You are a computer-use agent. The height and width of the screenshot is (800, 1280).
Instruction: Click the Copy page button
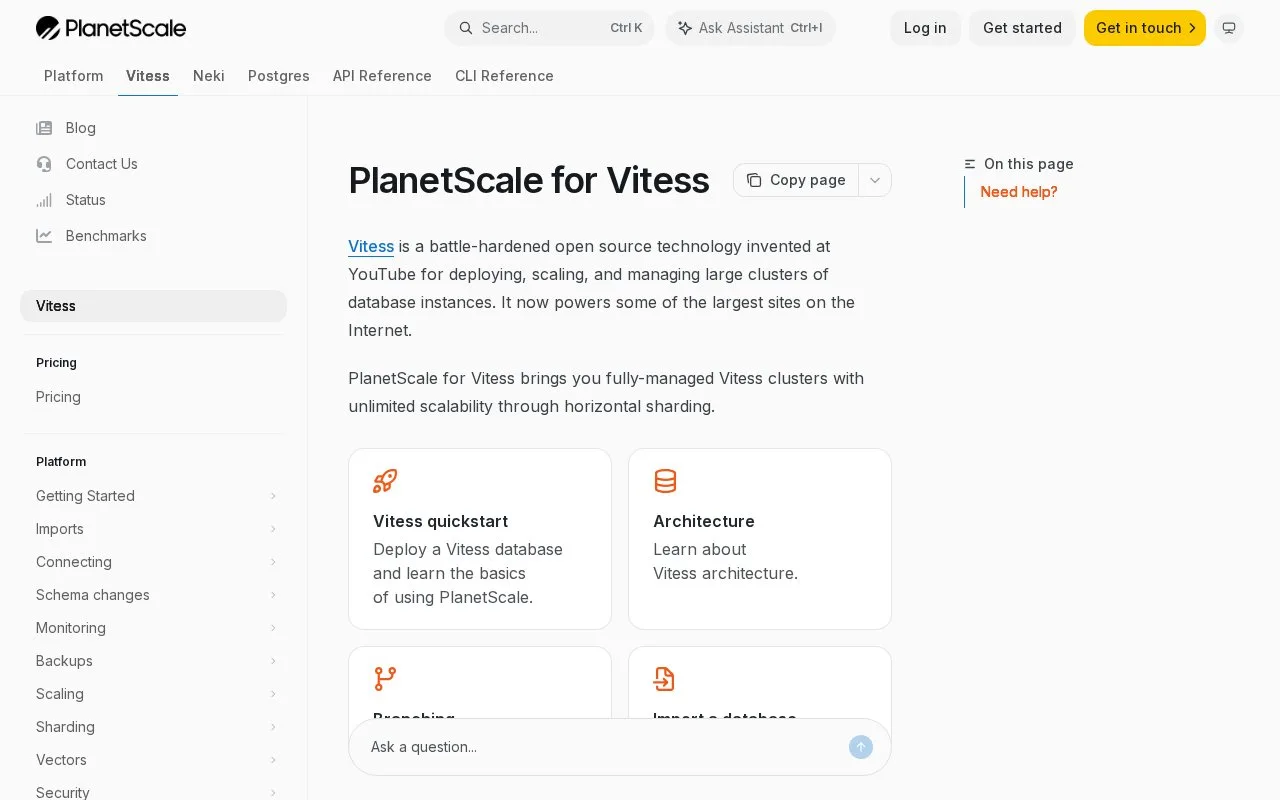tap(796, 180)
